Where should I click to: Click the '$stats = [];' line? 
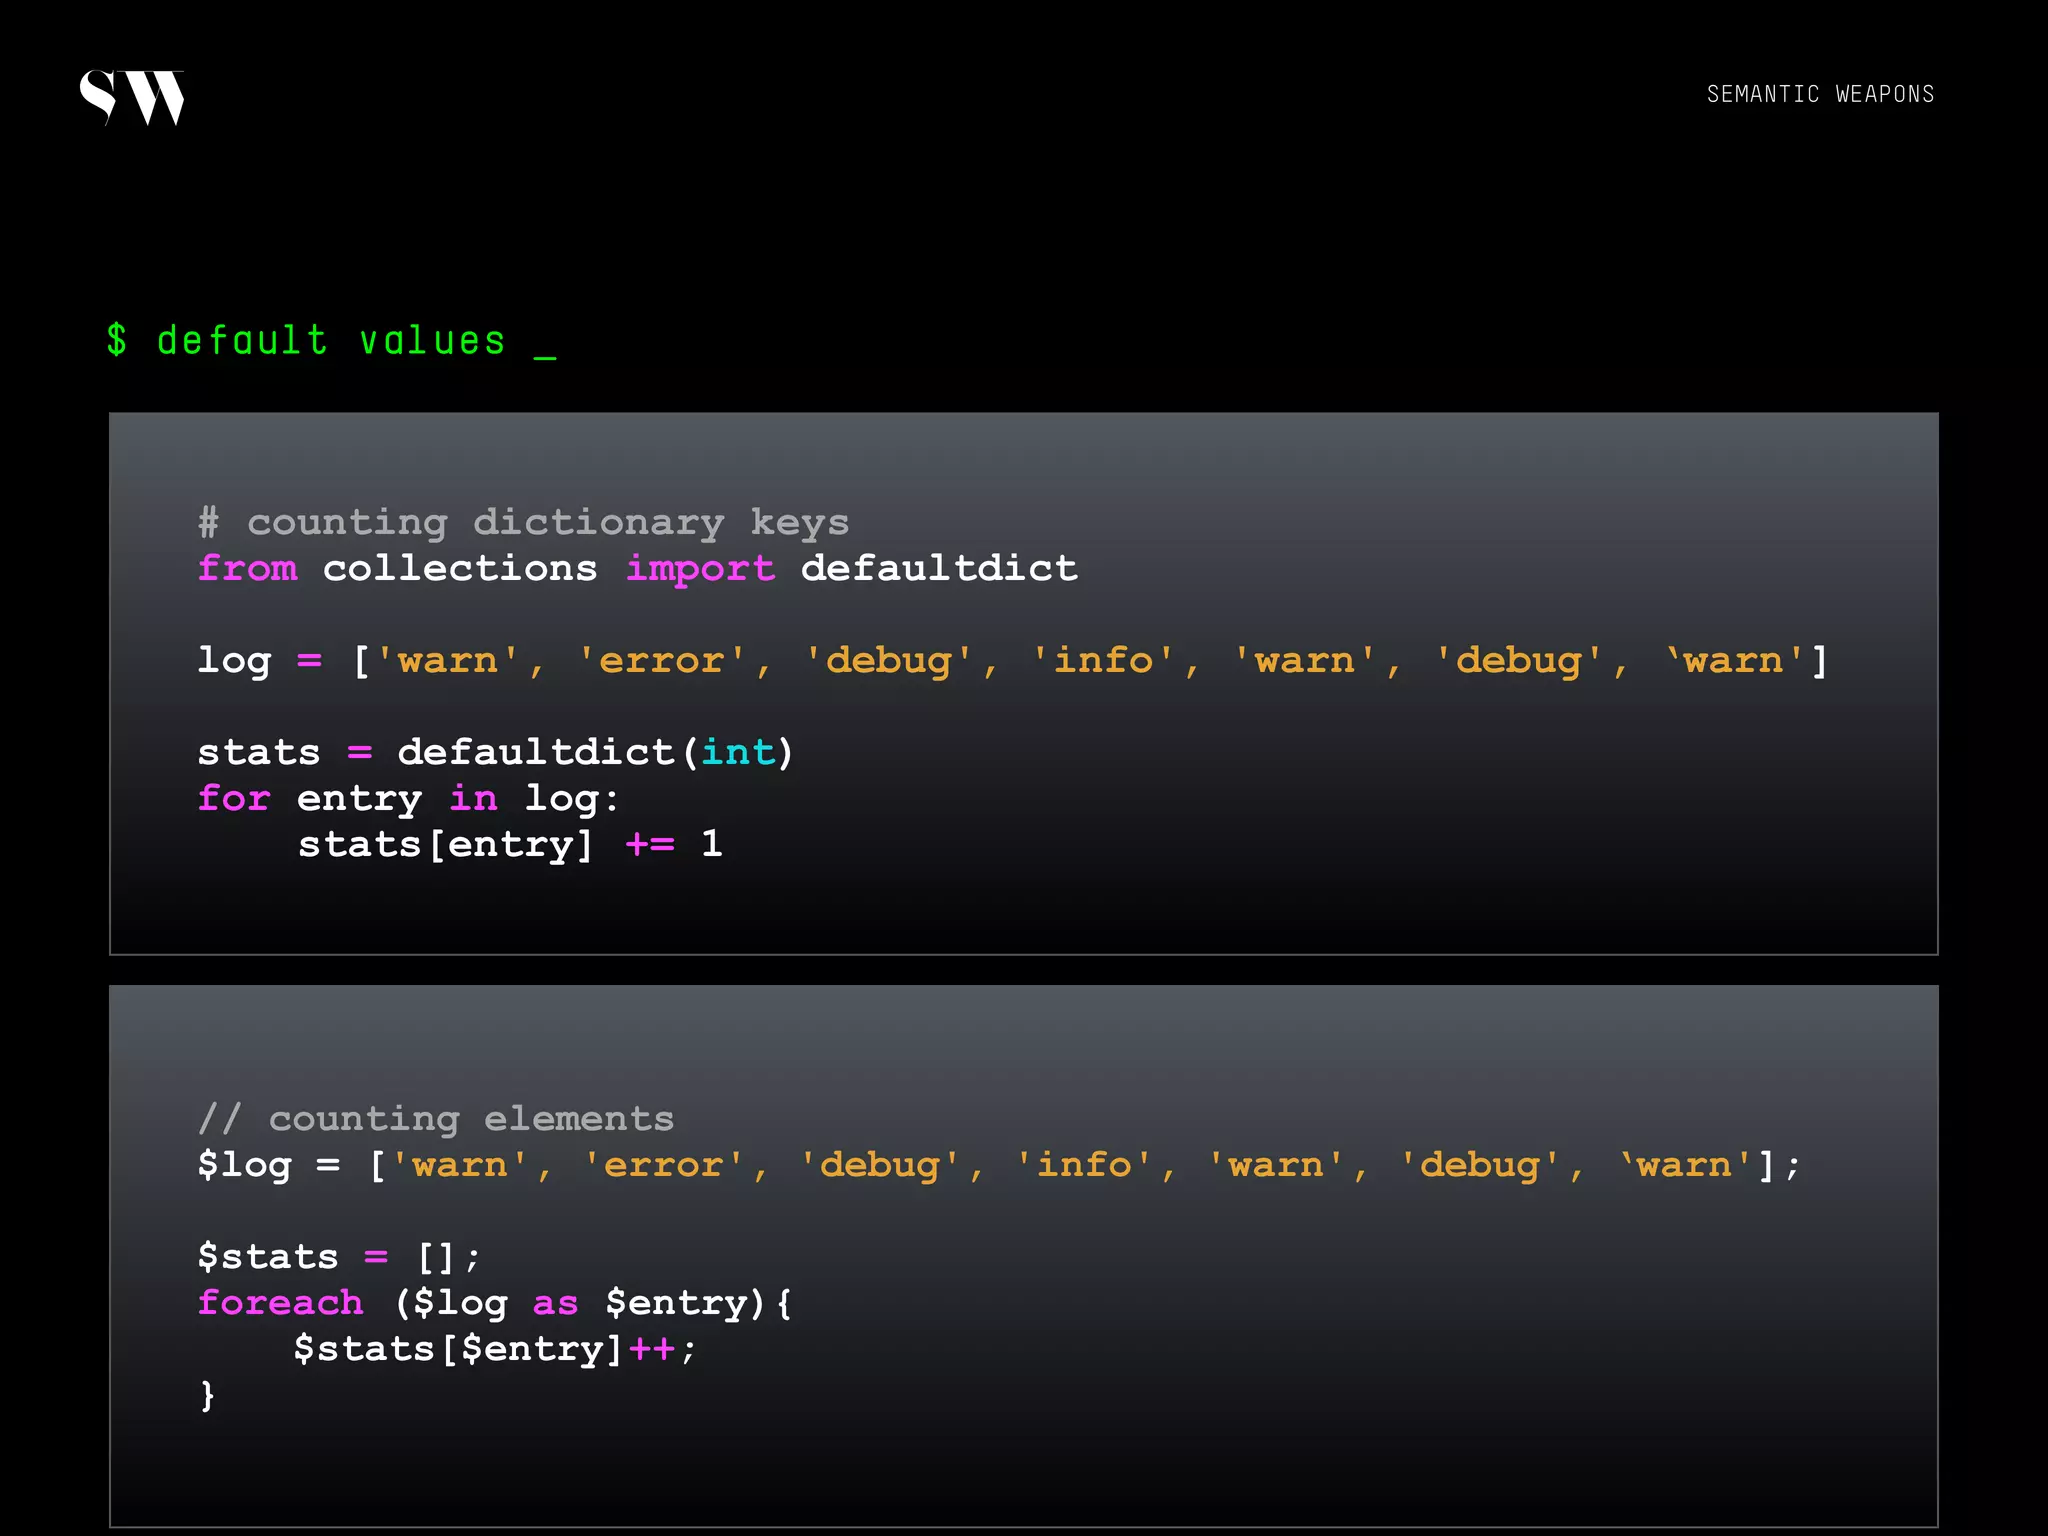point(339,1257)
